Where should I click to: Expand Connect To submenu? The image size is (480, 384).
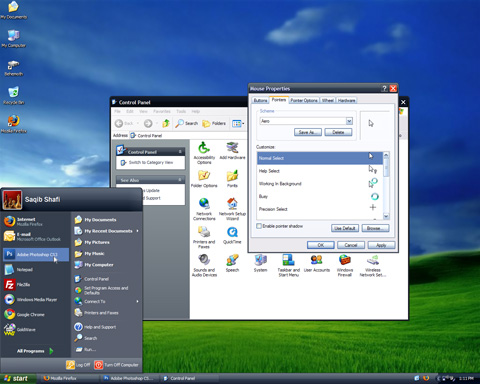pyautogui.click(x=107, y=301)
